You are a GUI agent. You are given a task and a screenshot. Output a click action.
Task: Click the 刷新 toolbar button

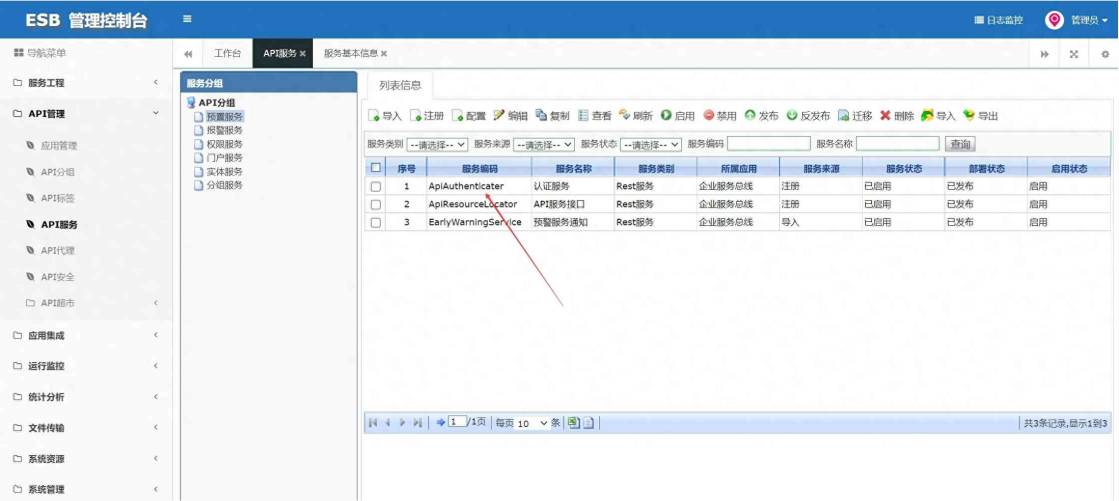[636, 116]
